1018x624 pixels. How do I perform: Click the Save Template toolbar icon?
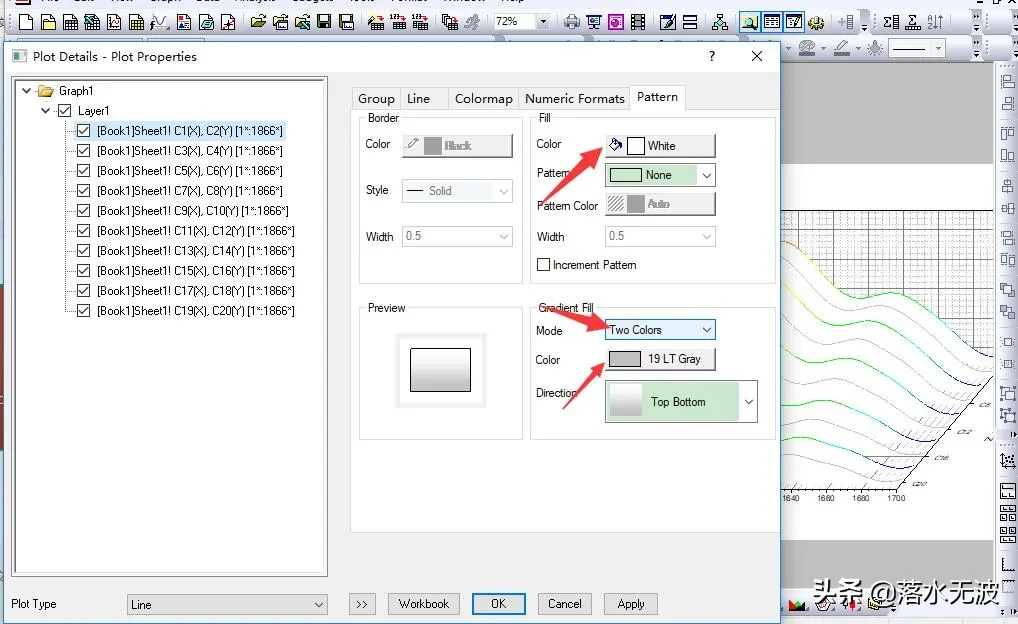(x=347, y=22)
